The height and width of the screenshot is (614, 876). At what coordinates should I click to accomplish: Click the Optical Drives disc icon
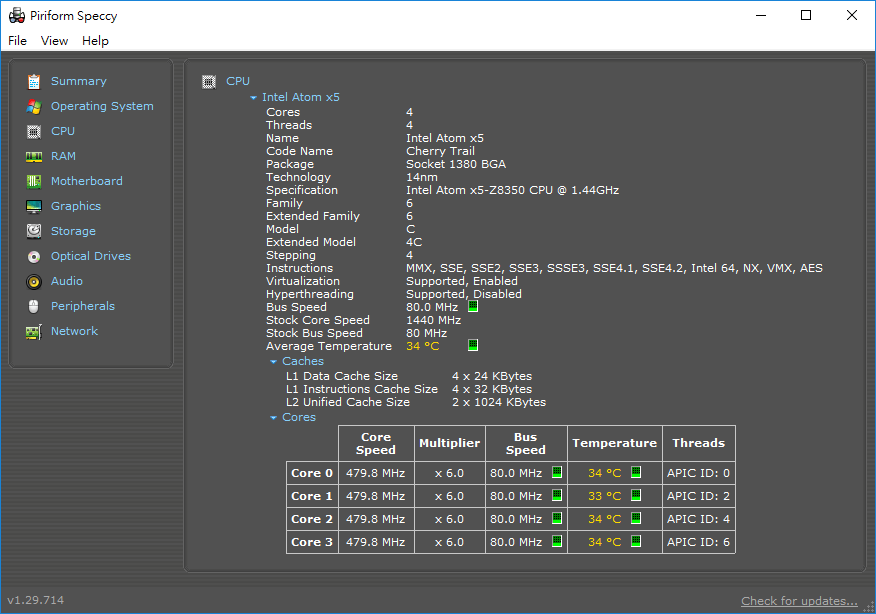tap(34, 257)
